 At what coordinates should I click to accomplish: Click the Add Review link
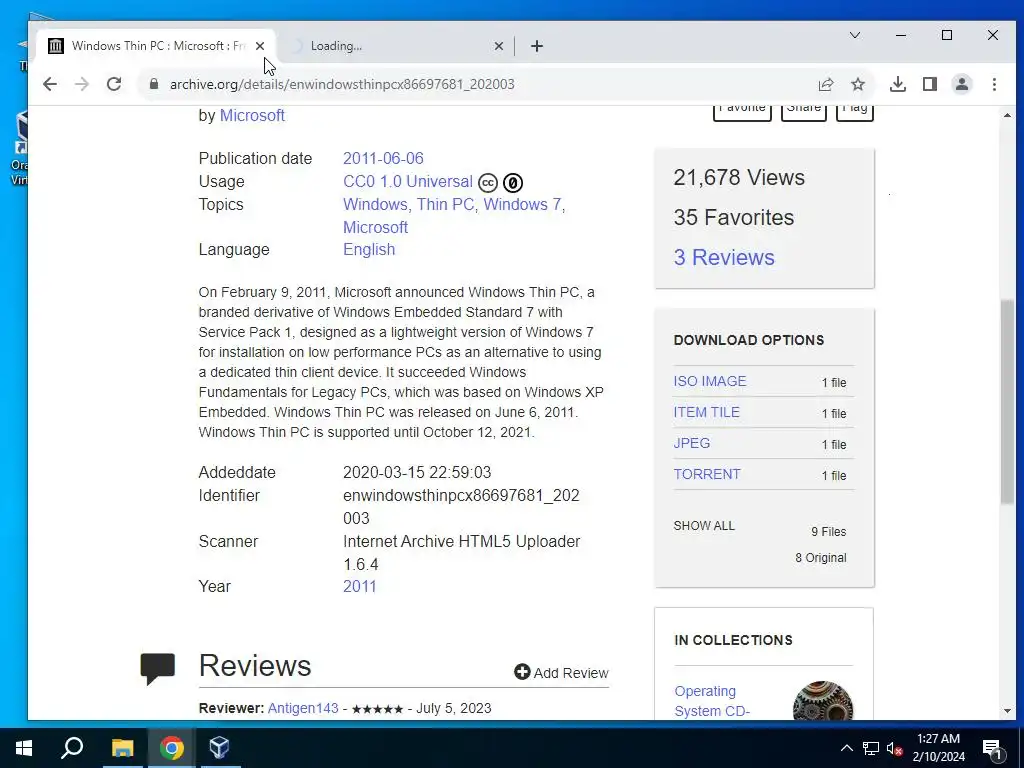tap(571, 673)
